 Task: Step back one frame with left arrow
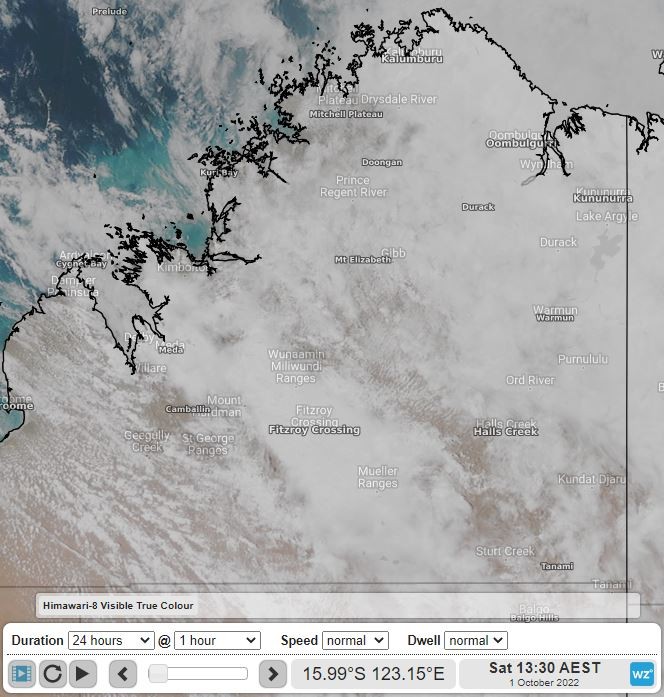(123, 673)
